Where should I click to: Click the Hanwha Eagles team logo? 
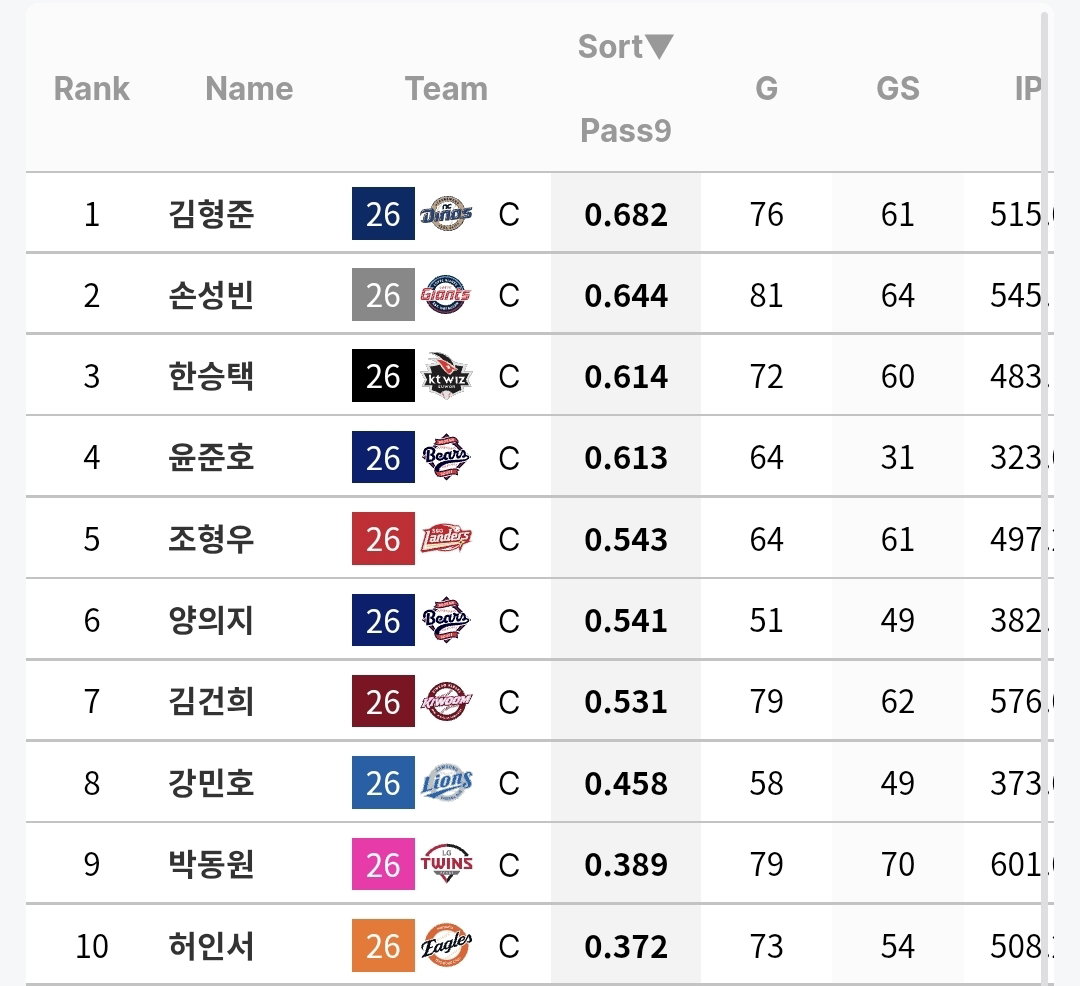pyautogui.click(x=446, y=945)
